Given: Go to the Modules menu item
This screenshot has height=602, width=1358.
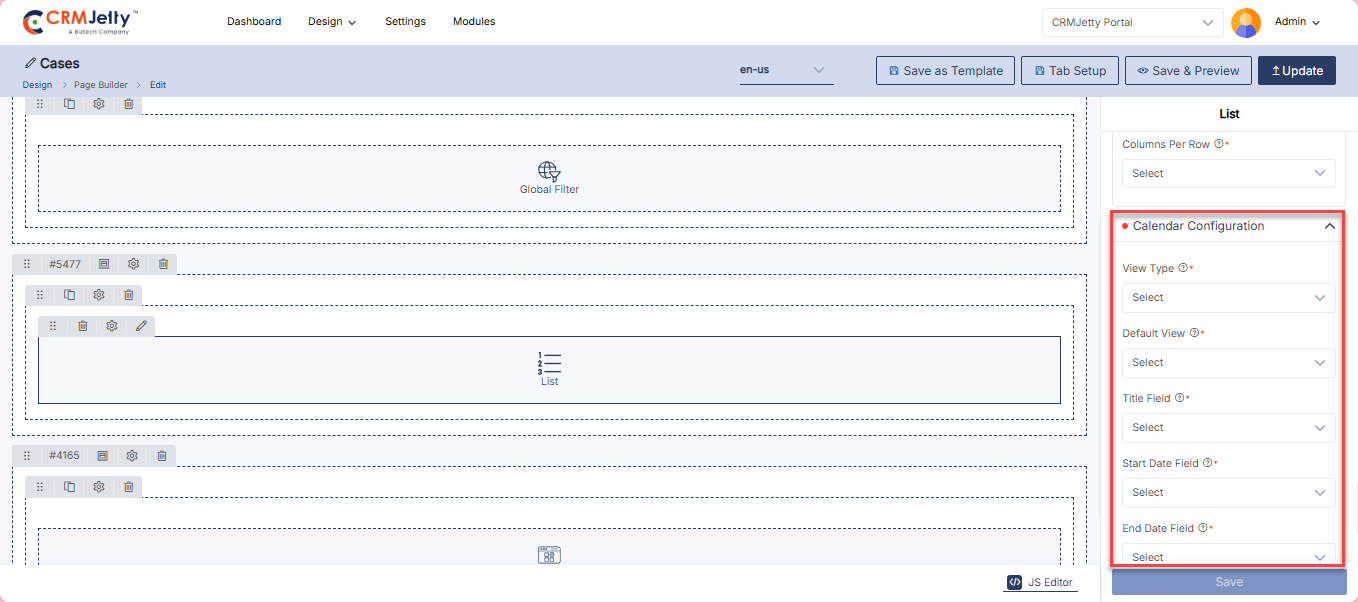Looking at the screenshot, I should 474,21.
